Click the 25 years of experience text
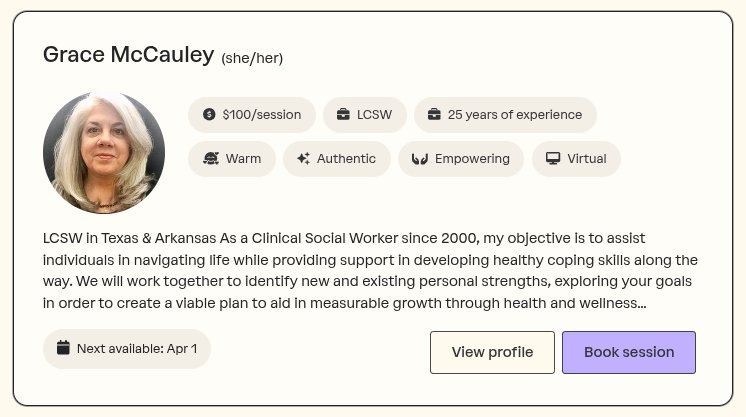 click(515, 115)
